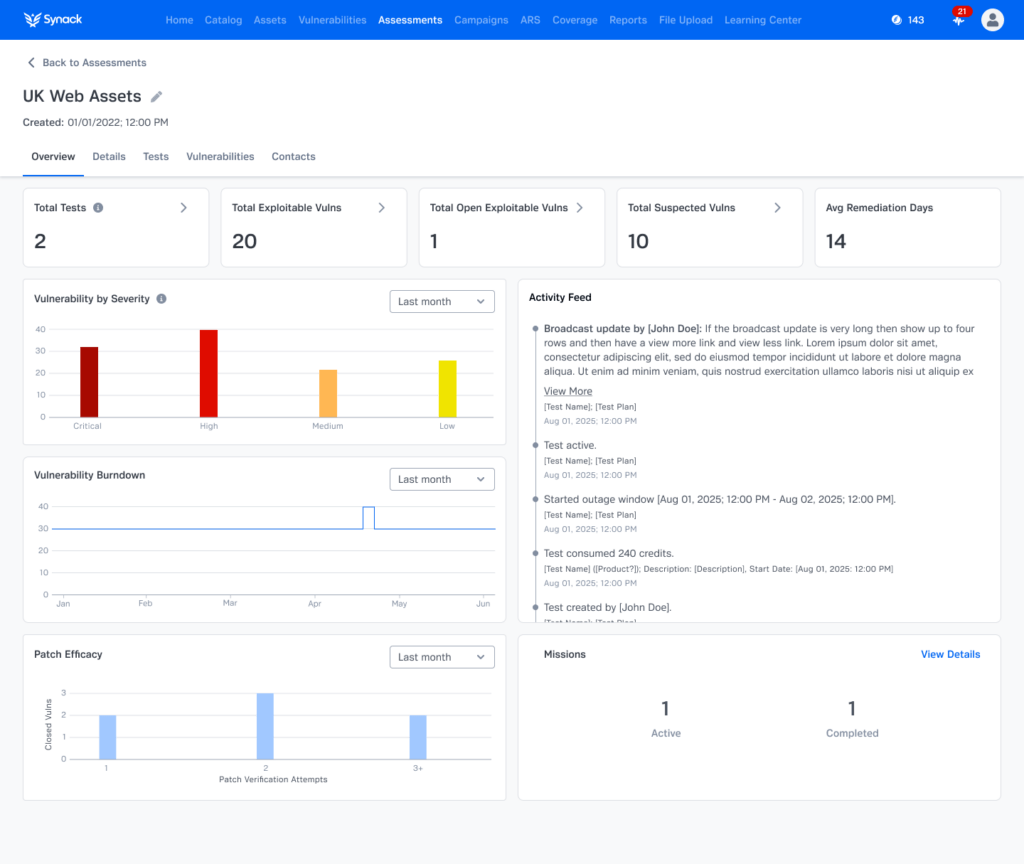
Task: Click the View More link in Activity Feed
Action: [x=568, y=391]
